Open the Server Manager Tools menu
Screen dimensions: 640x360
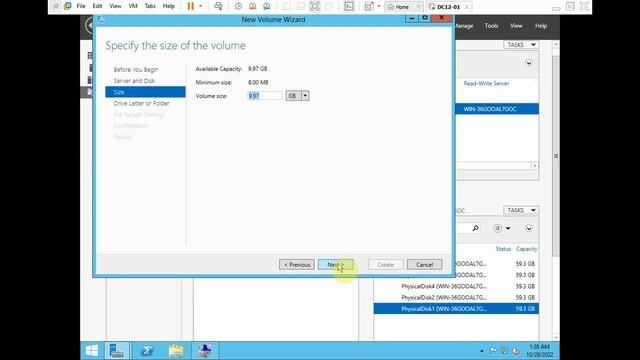click(491, 26)
